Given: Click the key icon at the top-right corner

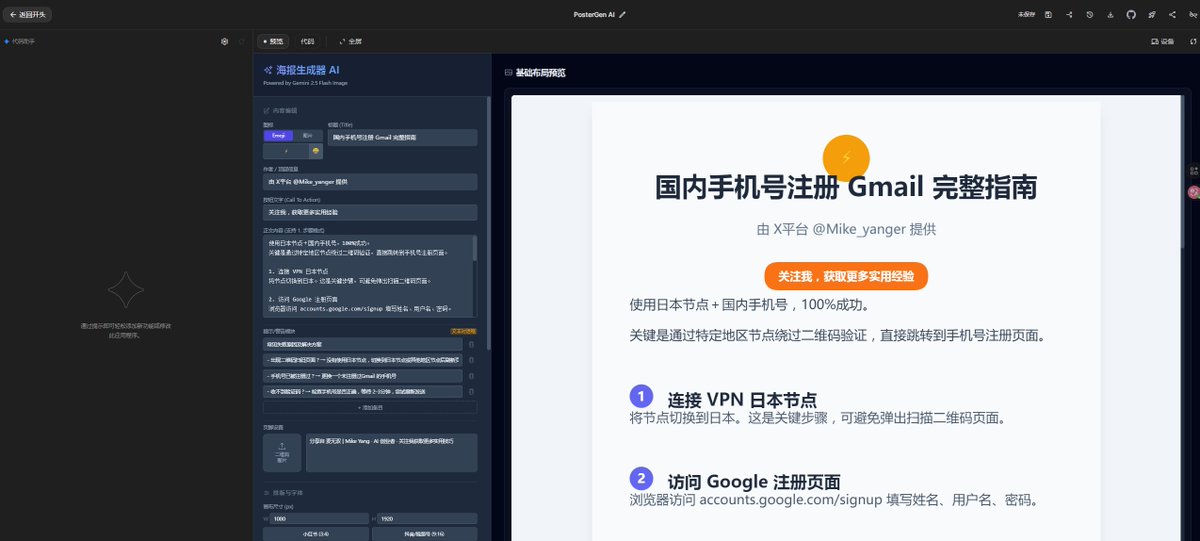Looking at the screenshot, I should pyautogui.click(x=1192, y=15).
